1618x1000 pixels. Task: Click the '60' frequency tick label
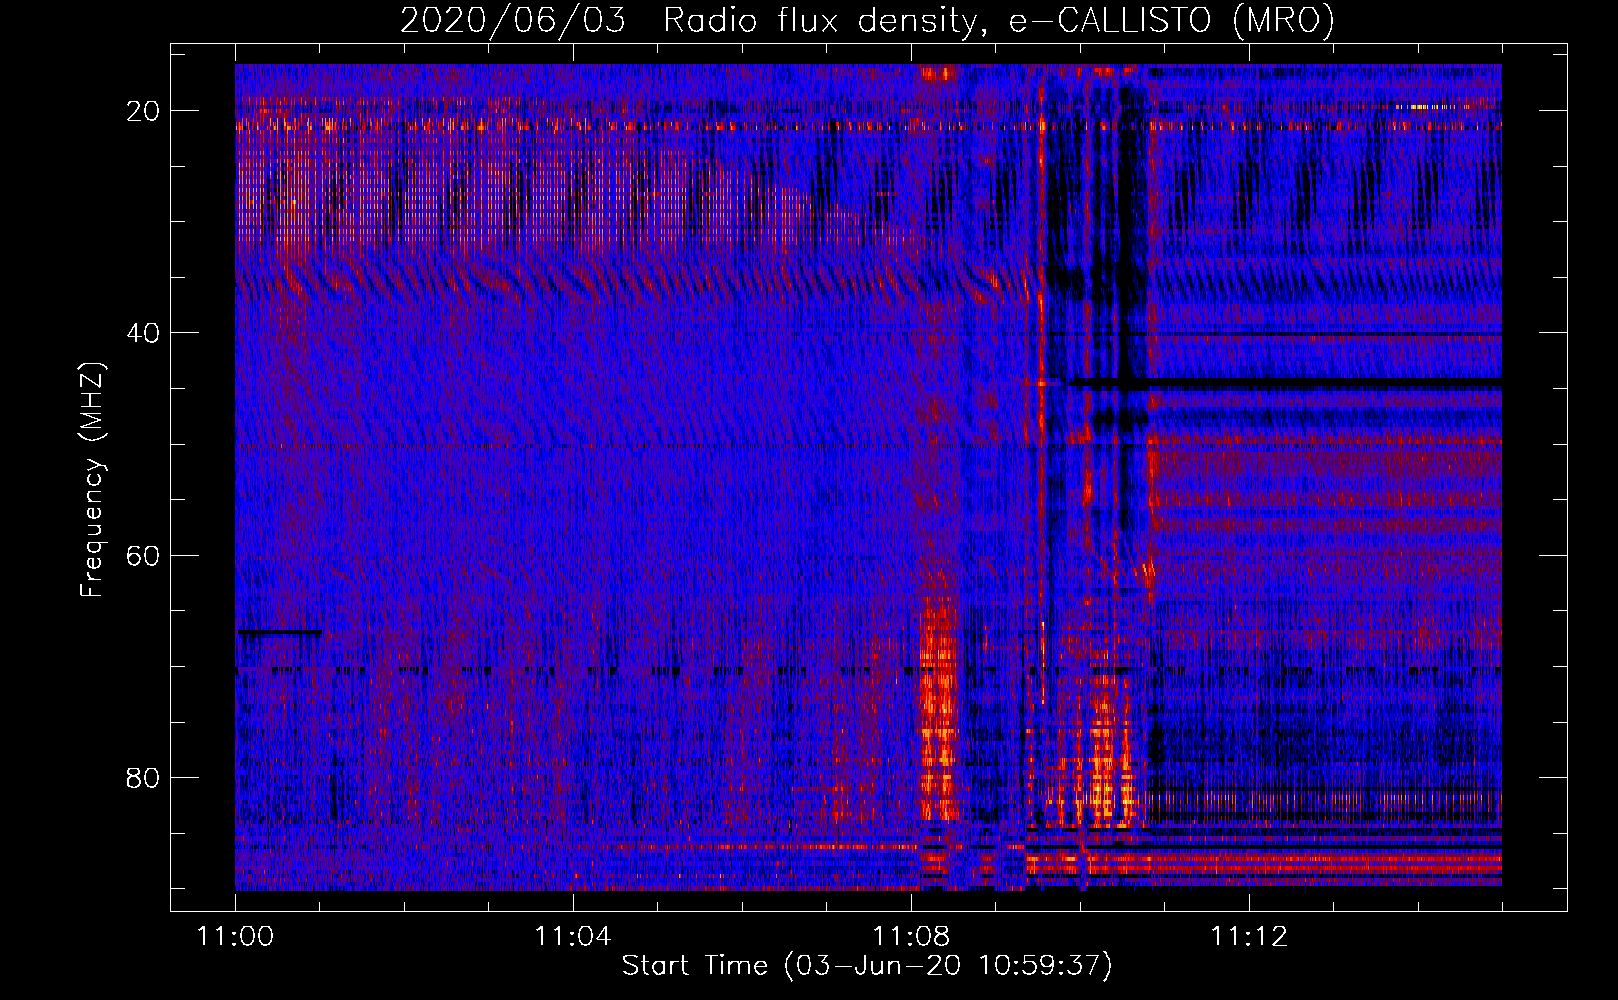coord(143,555)
